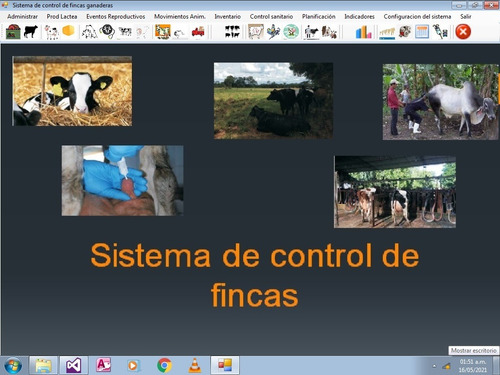500x375 pixels.
Task: Click the outlined cow sketch icon
Action: [x=89, y=32]
